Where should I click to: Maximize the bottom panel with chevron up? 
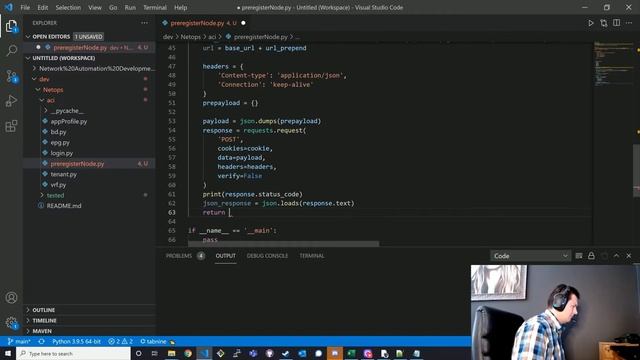(616, 256)
